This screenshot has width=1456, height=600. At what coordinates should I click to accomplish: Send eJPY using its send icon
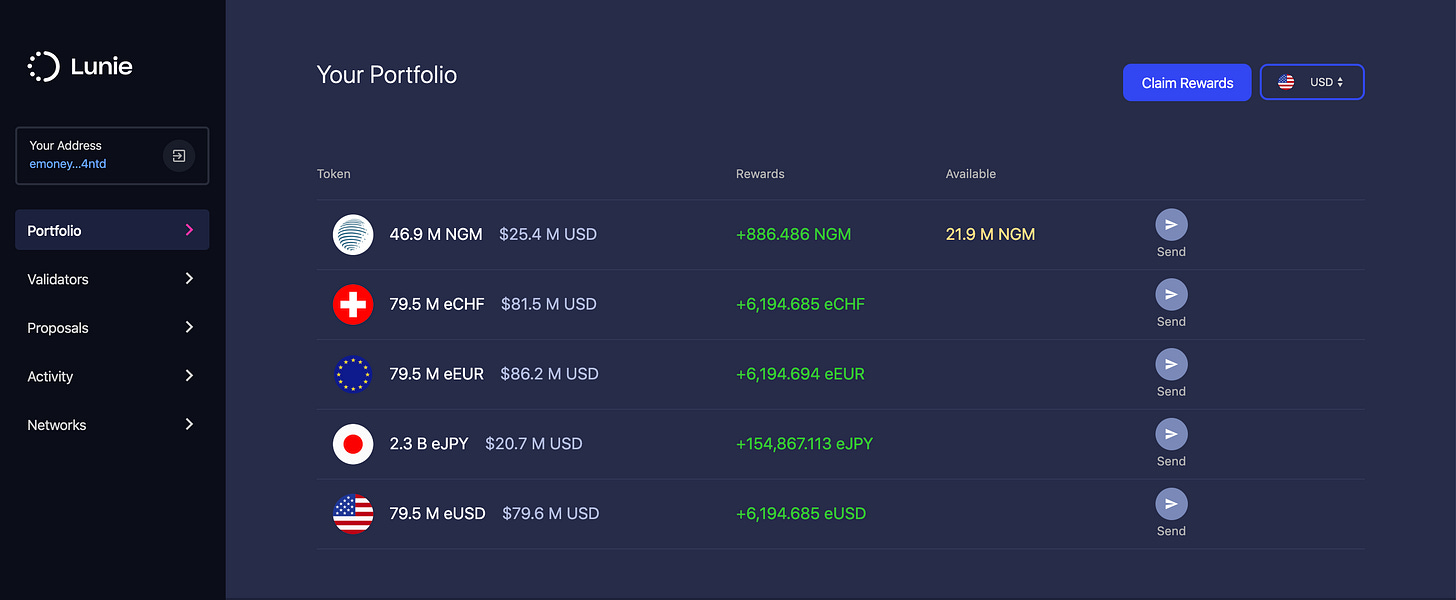pyautogui.click(x=1171, y=434)
